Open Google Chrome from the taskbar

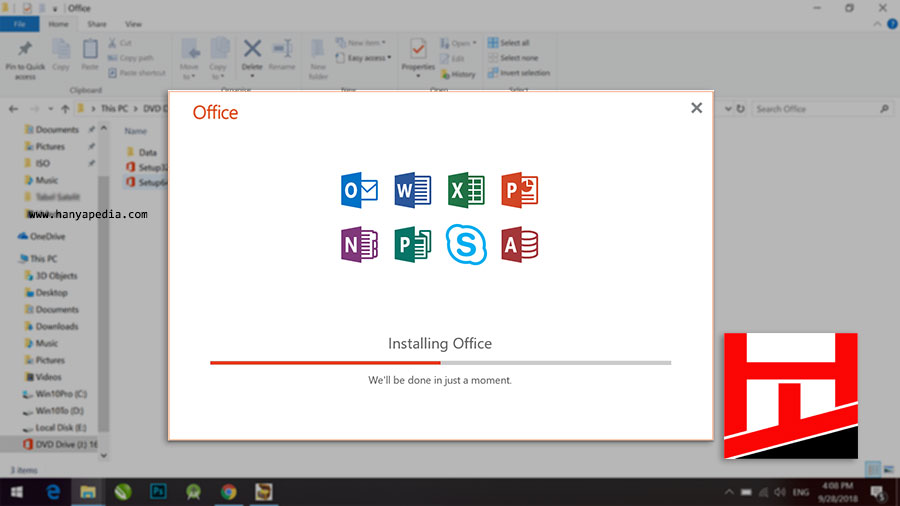point(228,492)
